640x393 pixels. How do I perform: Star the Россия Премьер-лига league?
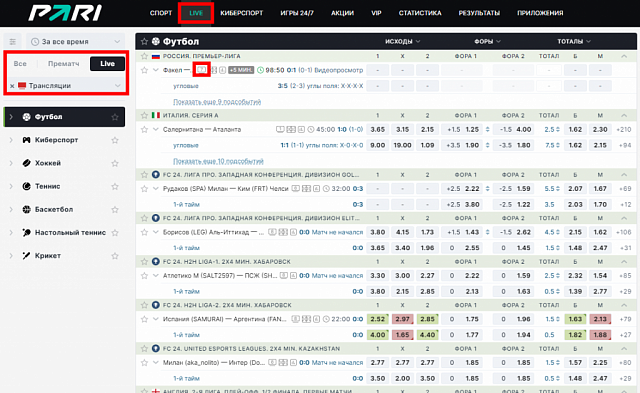pyautogui.click(x=144, y=56)
